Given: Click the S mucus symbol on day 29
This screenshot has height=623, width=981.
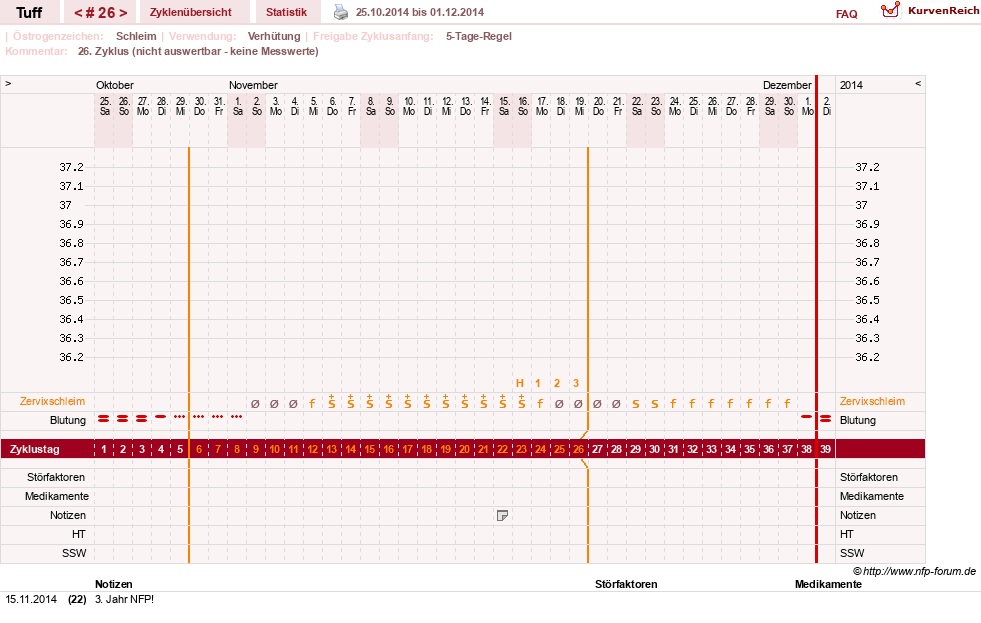Looking at the screenshot, I should click(x=636, y=405).
